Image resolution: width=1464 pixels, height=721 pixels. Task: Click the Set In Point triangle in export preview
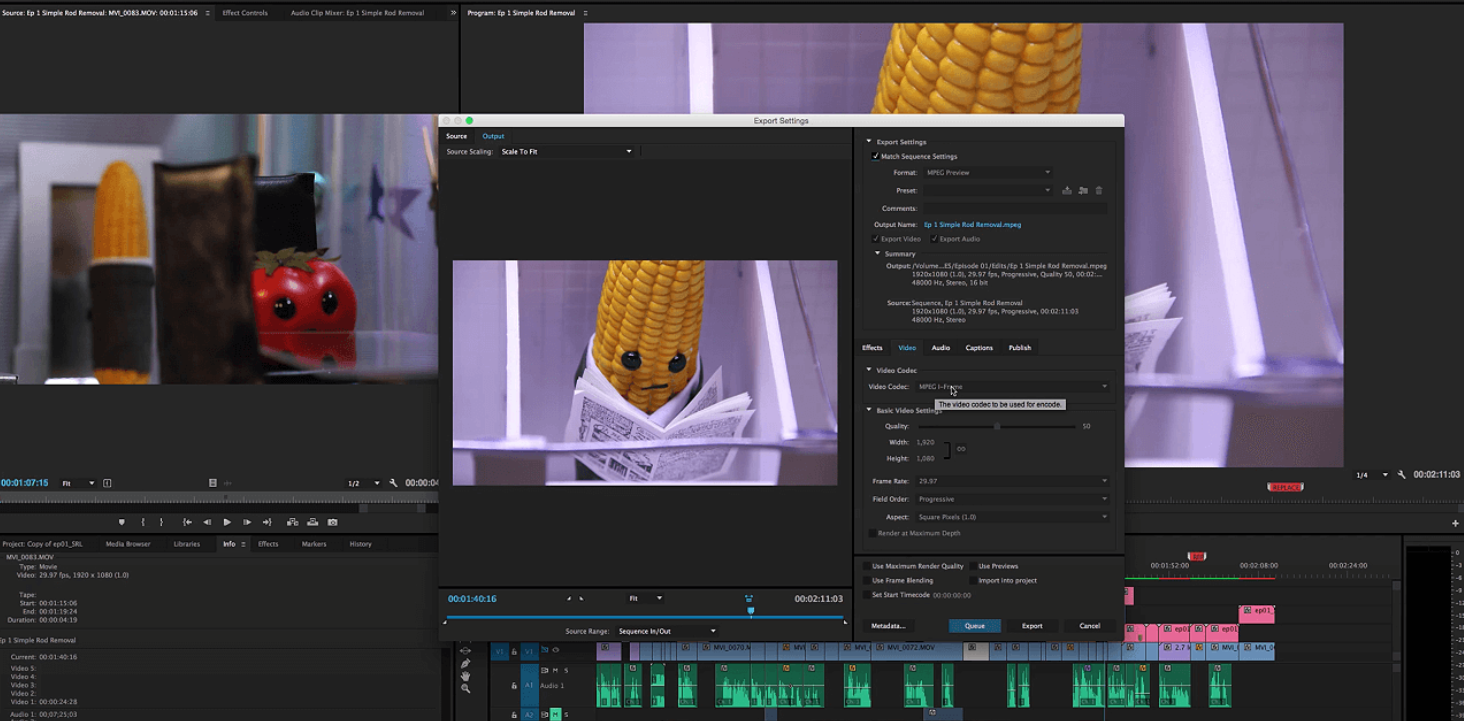[569, 598]
